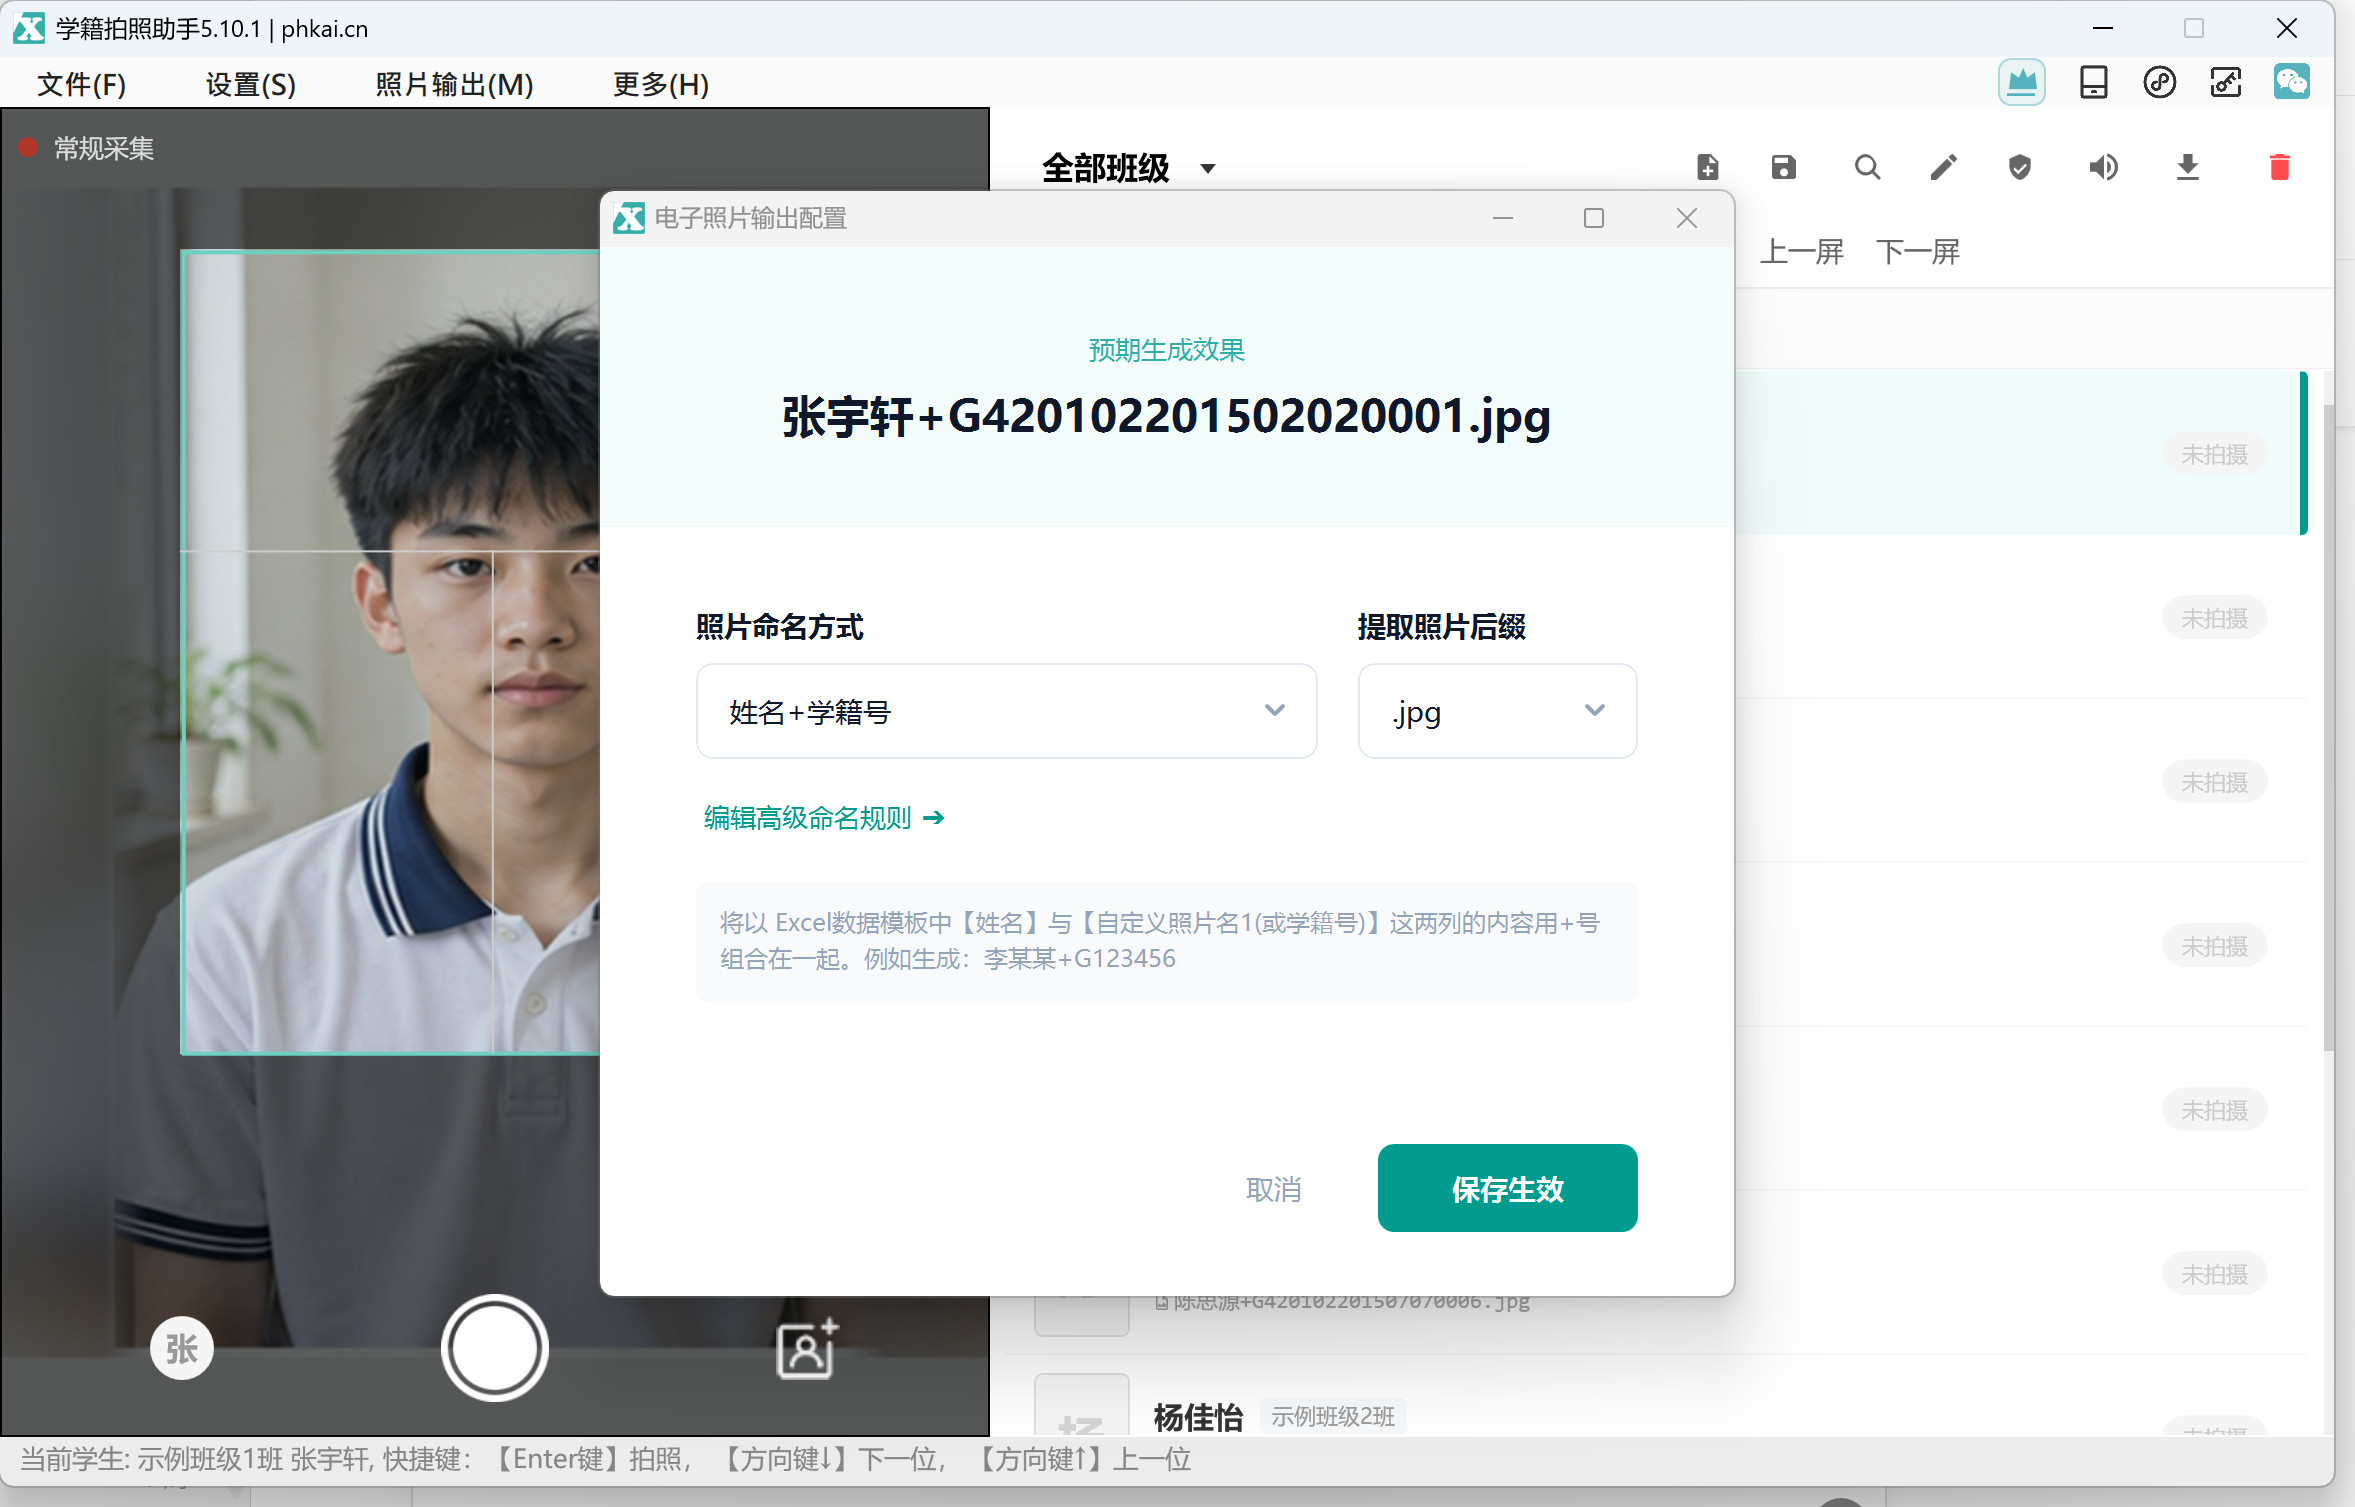Click the 照片命名方式 label
Viewport: 2355px width, 1507px height.
click(x=779, y=627)
